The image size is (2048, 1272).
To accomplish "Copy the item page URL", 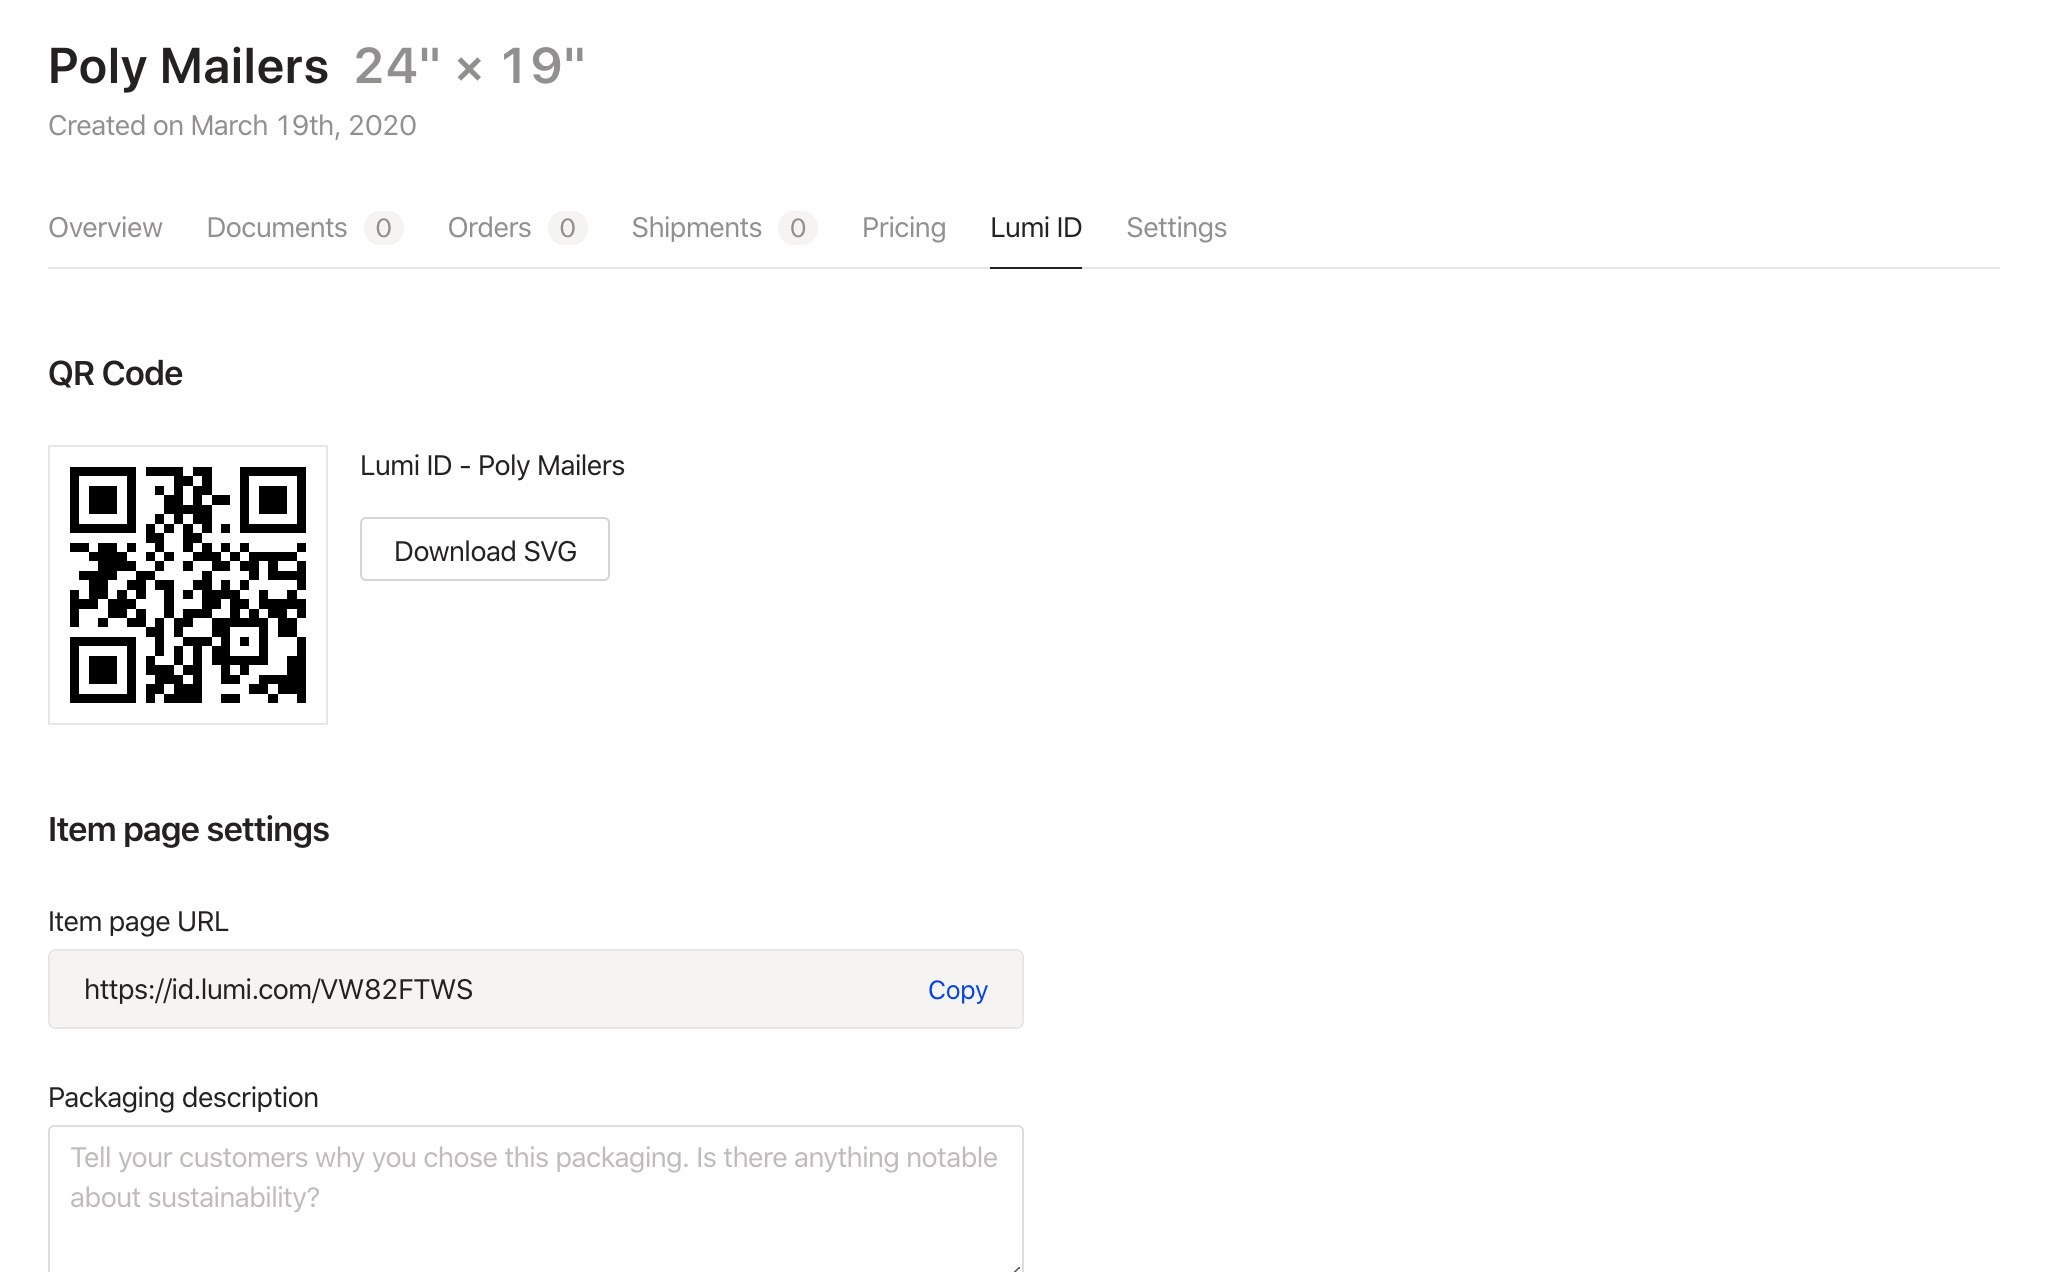I will pos(957,990).
